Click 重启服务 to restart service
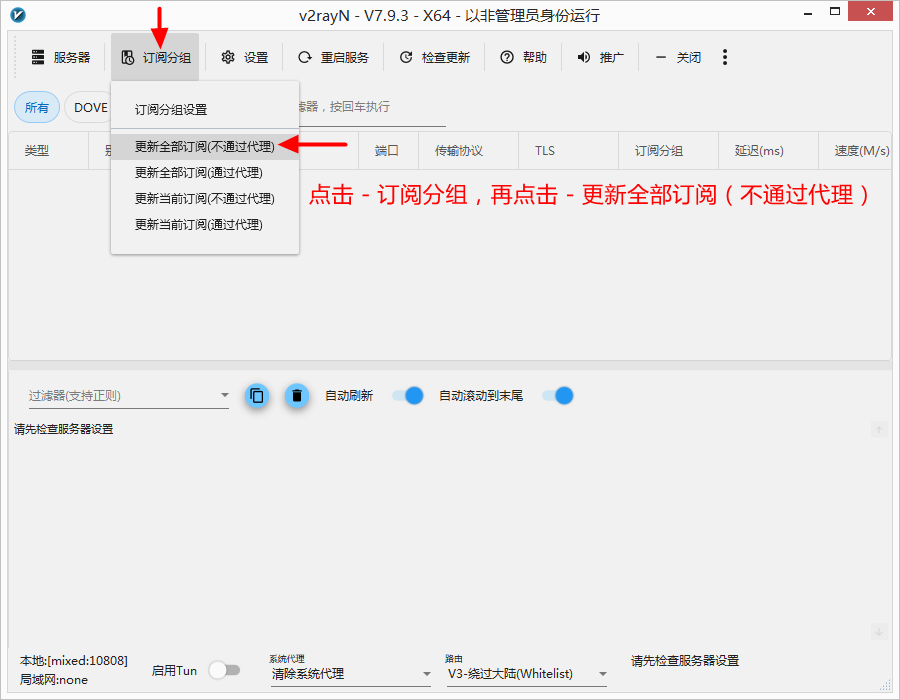This screenshot has height=700, width=900. click(x=333, y=57)
